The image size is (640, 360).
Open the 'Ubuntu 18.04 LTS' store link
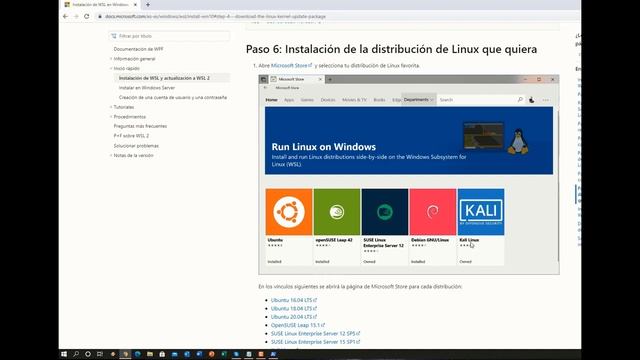click(293, 309)
